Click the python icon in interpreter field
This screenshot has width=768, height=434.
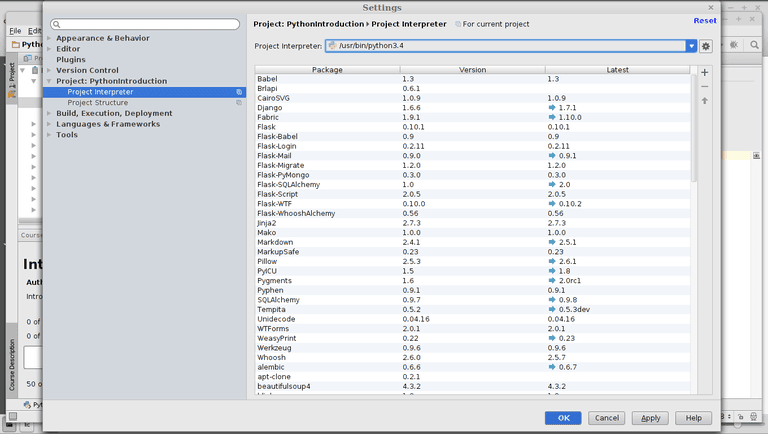pyautogui.click(x=333, y=46)
